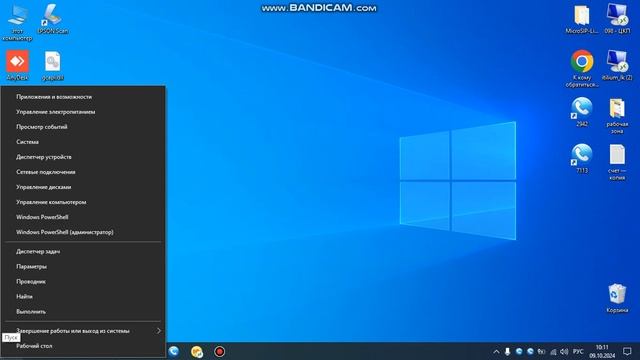Open Управление компьютером from the menu
Image resolution: width=640 pixels, height=360 pixels.
(83, 202)
